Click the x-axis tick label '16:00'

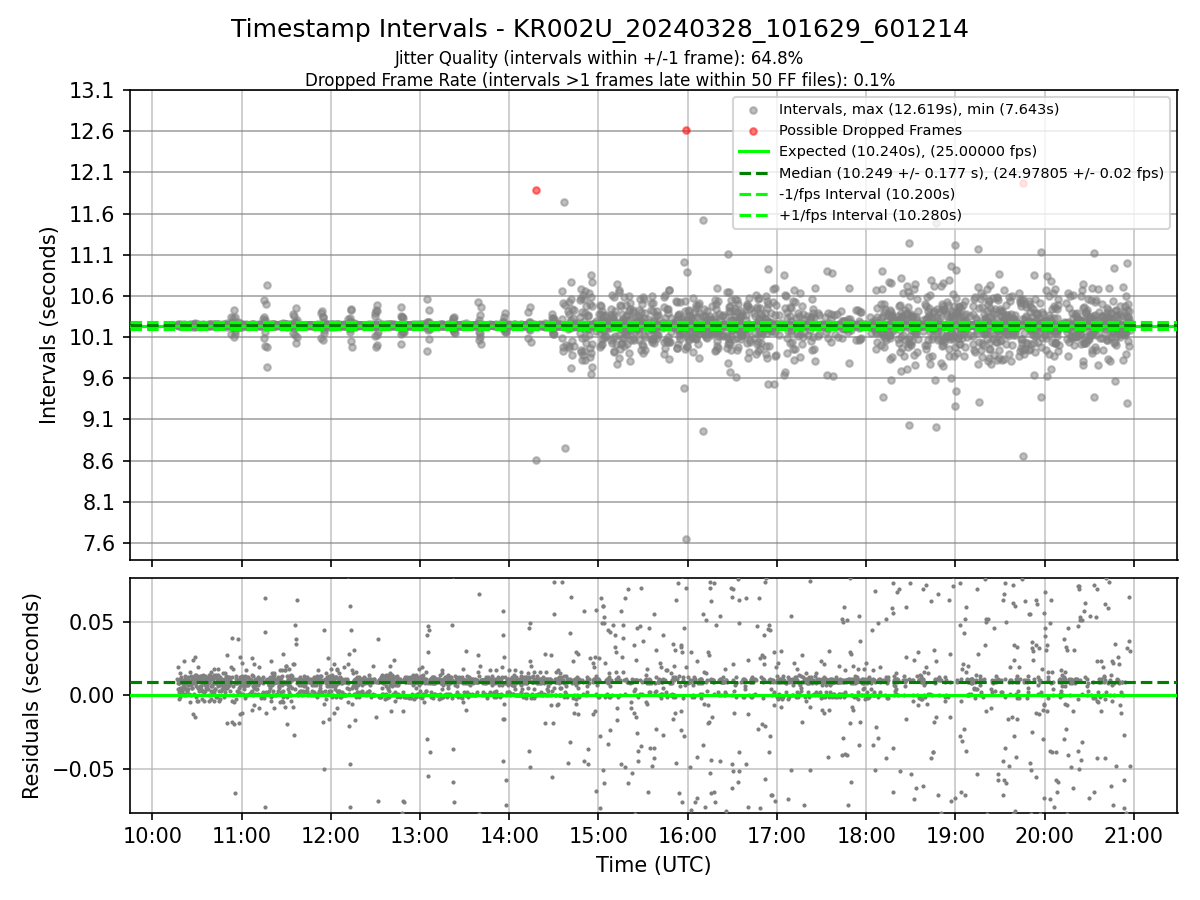pyautogui.click(x=687, y=836)
